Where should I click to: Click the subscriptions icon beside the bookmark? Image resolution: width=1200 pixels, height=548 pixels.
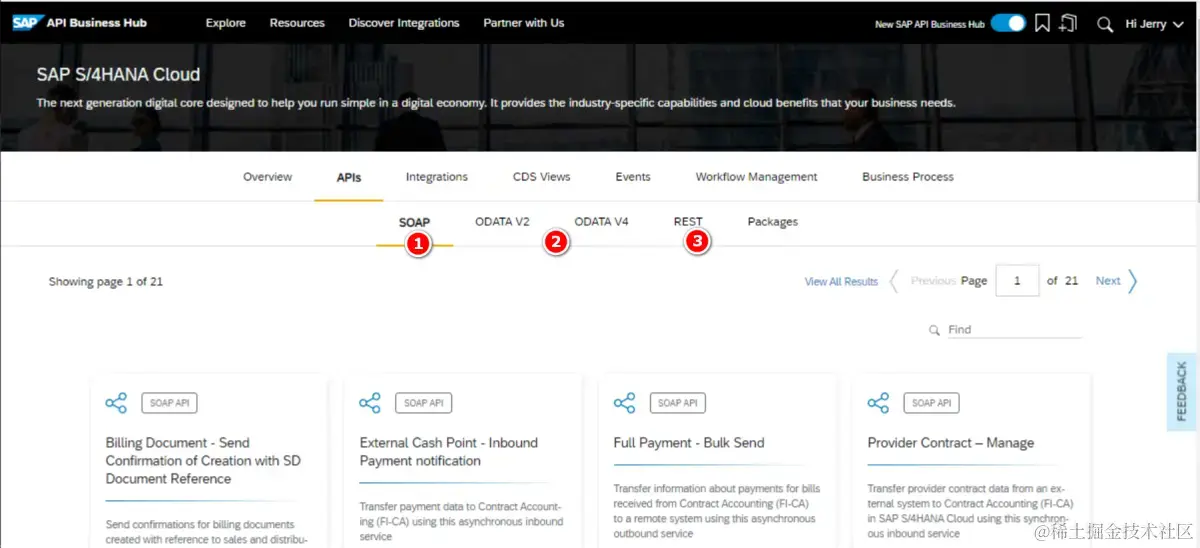pyautogui.click(x=1068, y=23)
